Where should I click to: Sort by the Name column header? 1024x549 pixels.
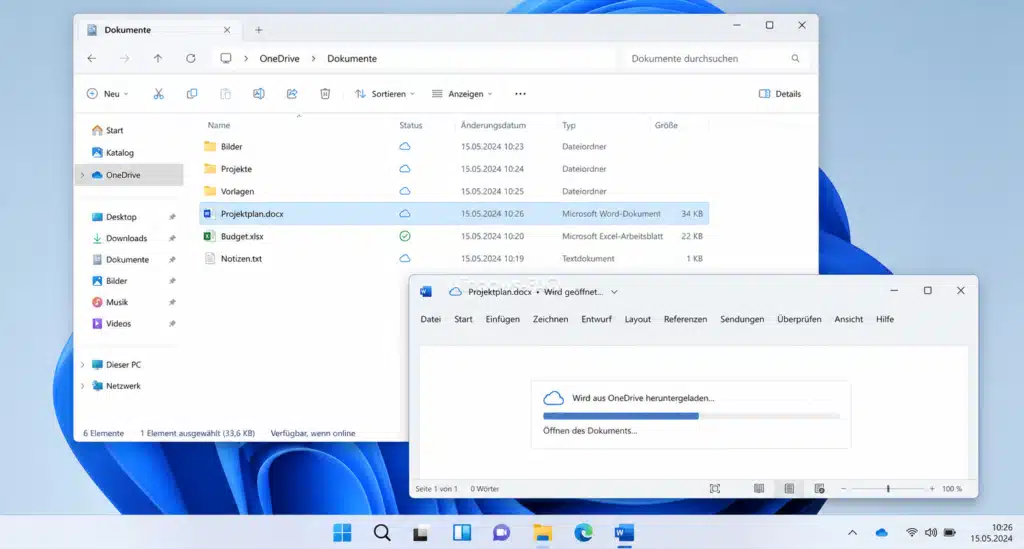[219, 125]
